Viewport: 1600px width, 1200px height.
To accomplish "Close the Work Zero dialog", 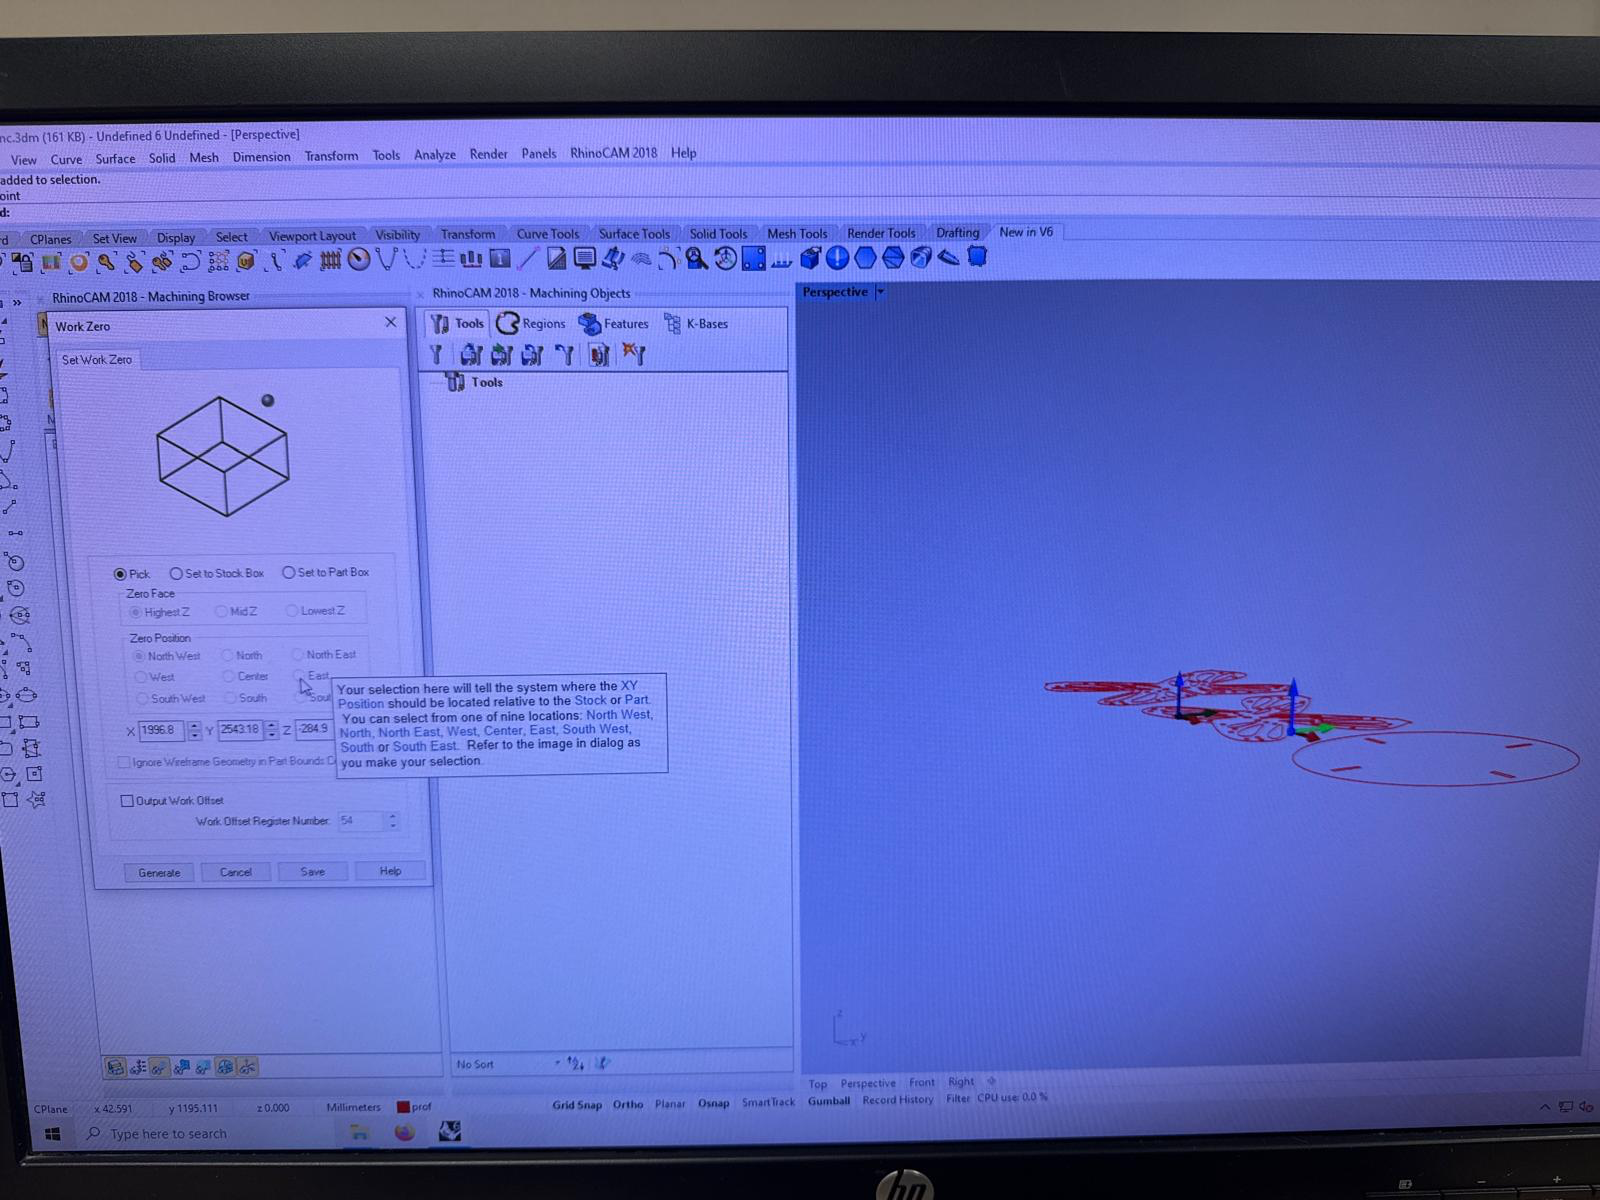I will pos(391,322).
